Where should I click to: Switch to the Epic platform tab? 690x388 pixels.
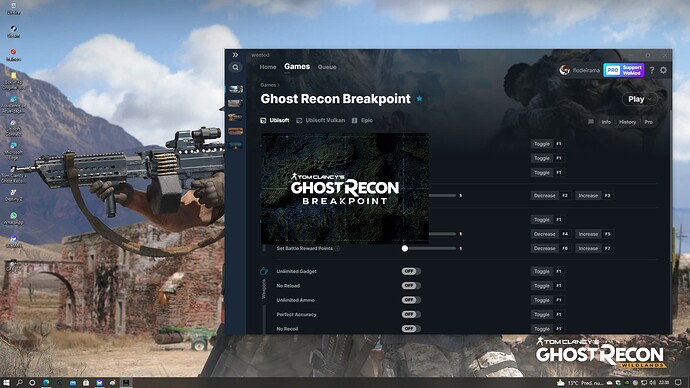[362, 120]
